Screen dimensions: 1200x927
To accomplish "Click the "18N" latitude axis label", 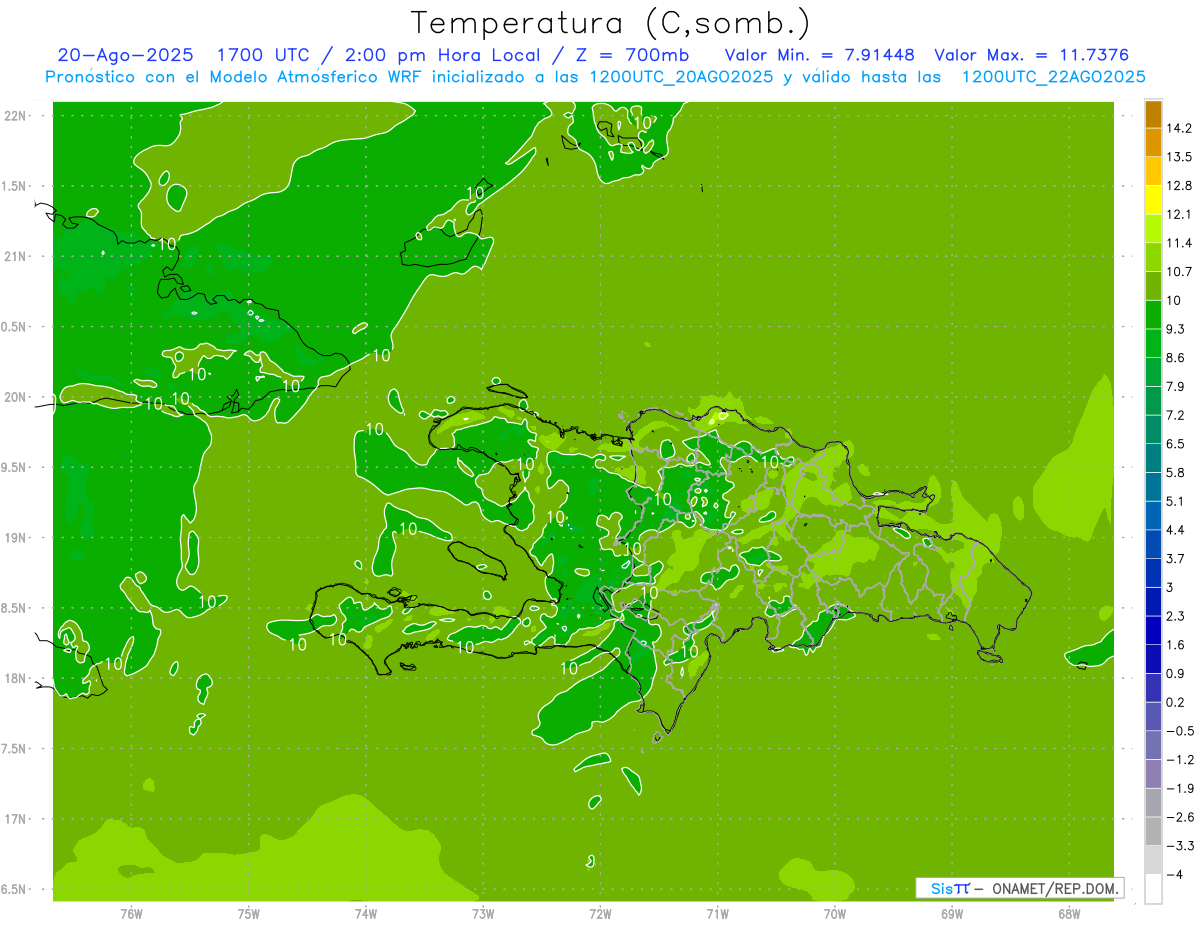I will point(16,678).
